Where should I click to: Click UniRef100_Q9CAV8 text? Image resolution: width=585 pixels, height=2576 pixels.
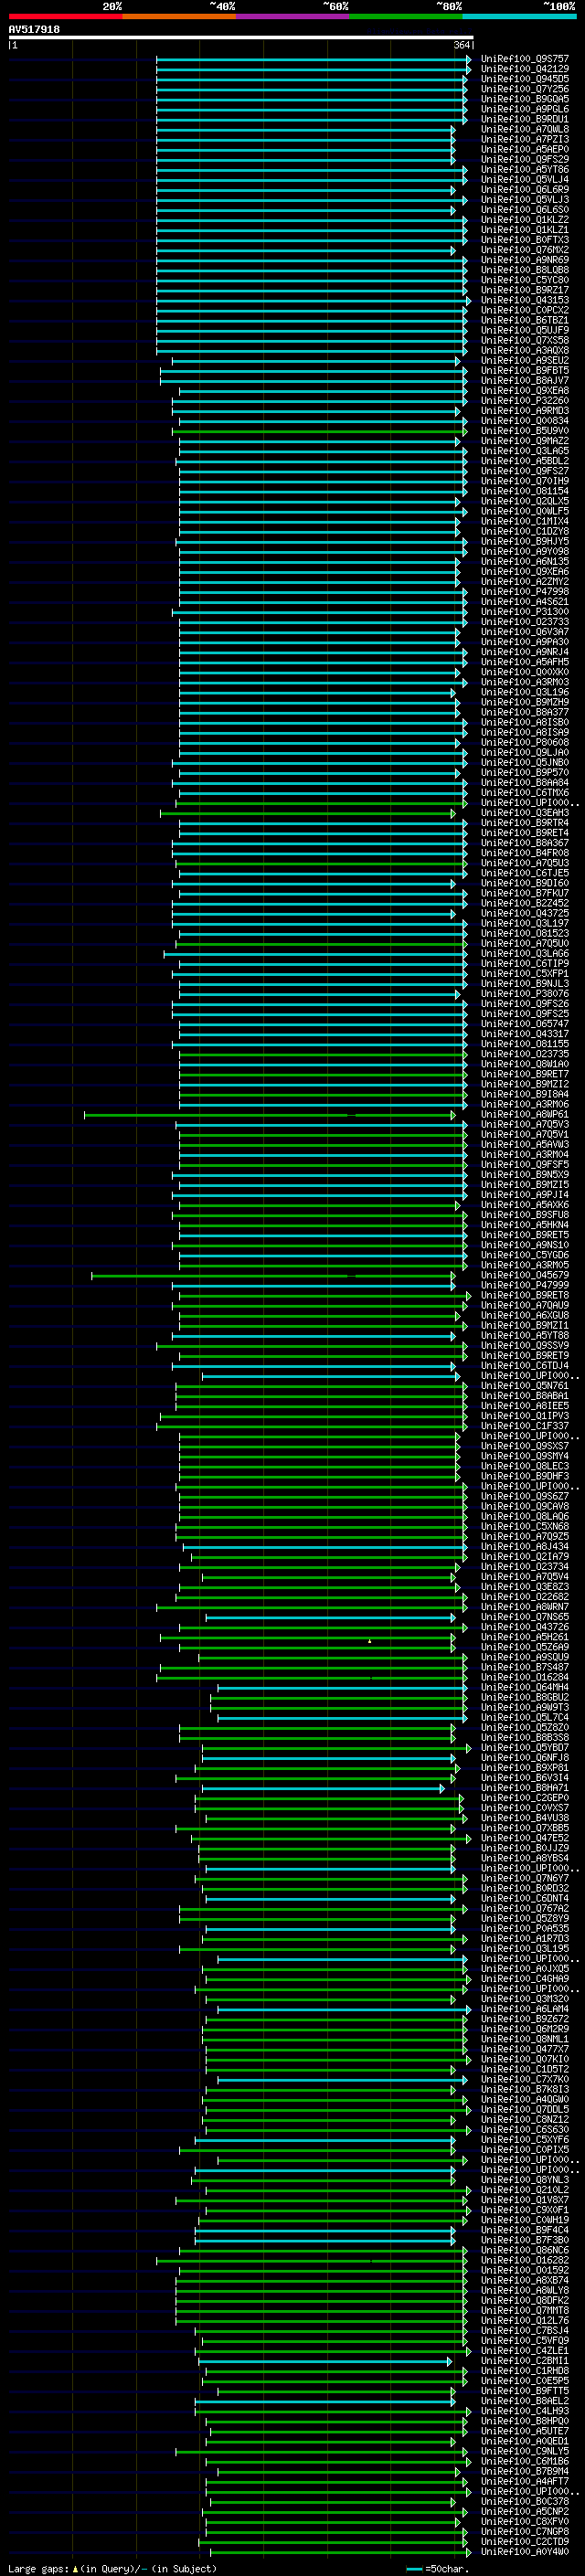coord(525,1506)
